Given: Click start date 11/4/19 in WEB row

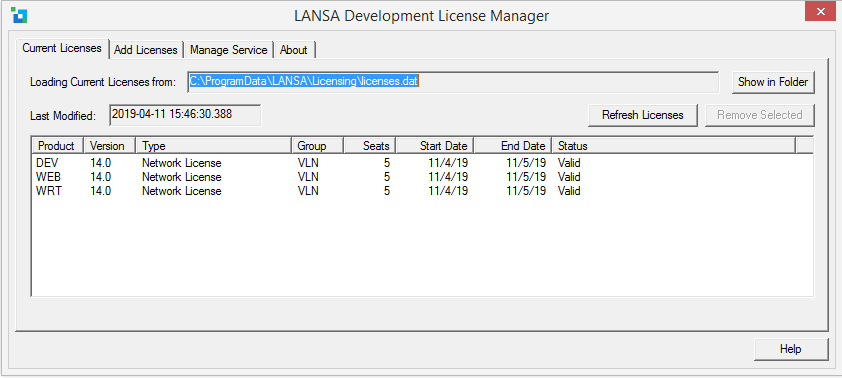Looking at the screenshot, I should coord(448,177).
